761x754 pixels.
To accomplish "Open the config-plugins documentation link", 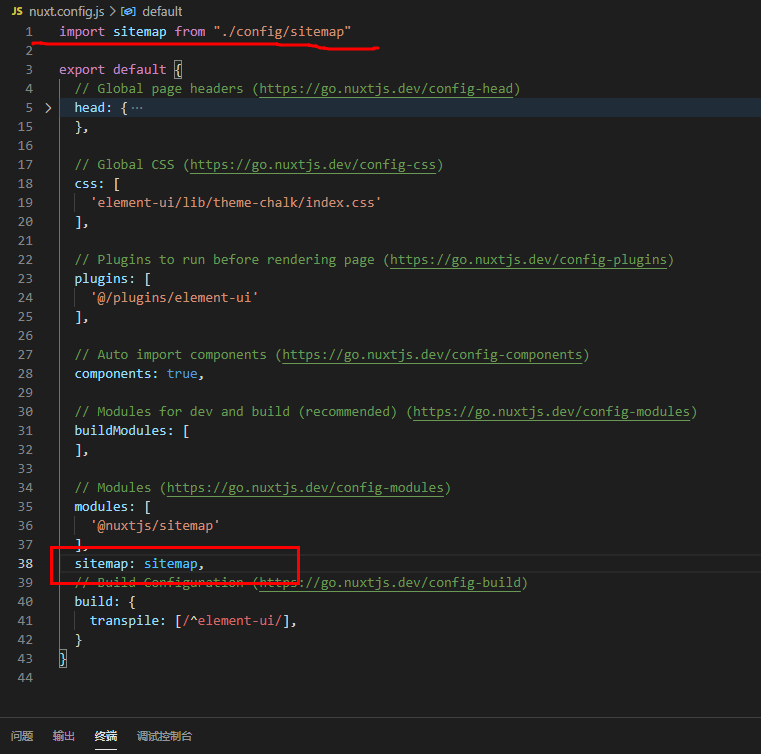I will [x=529, y=260].
